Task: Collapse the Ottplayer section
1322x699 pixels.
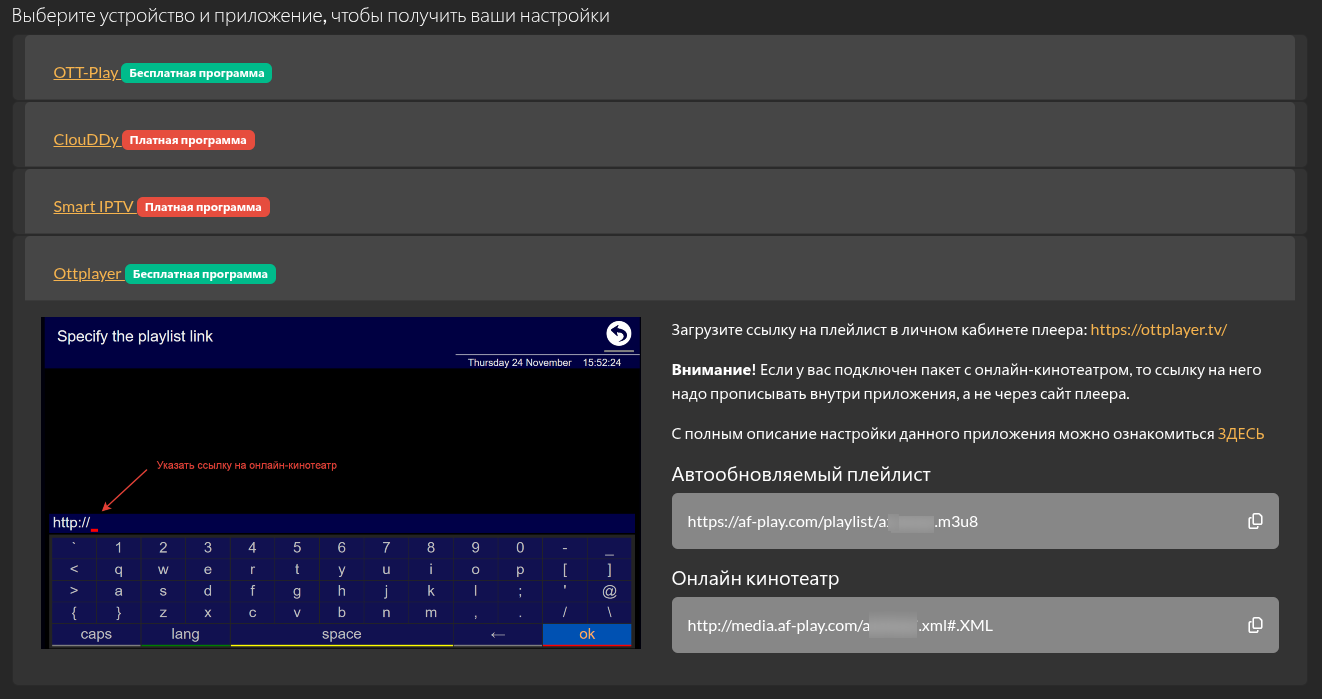Action: click(x=87, y=273)
